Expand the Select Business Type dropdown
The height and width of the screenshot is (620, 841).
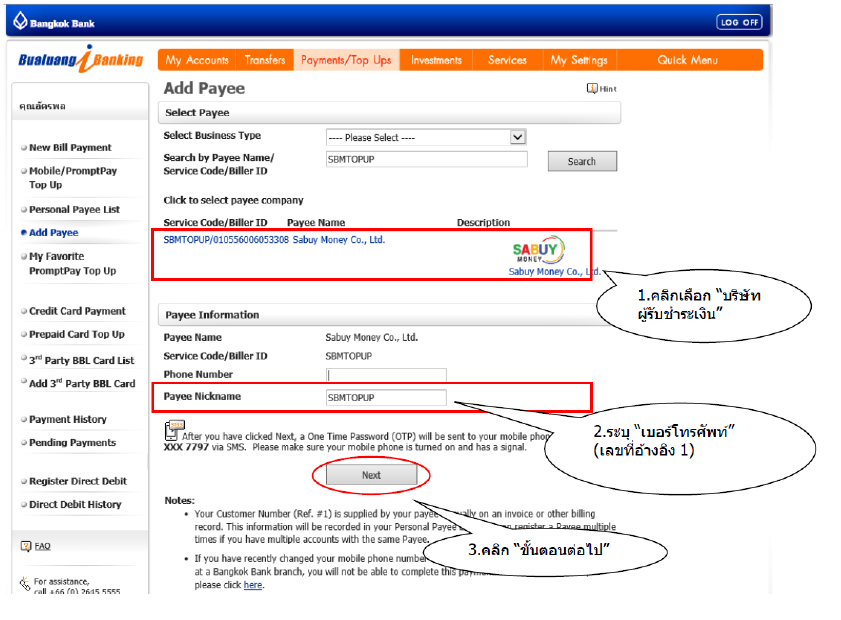tap(426, 137)
